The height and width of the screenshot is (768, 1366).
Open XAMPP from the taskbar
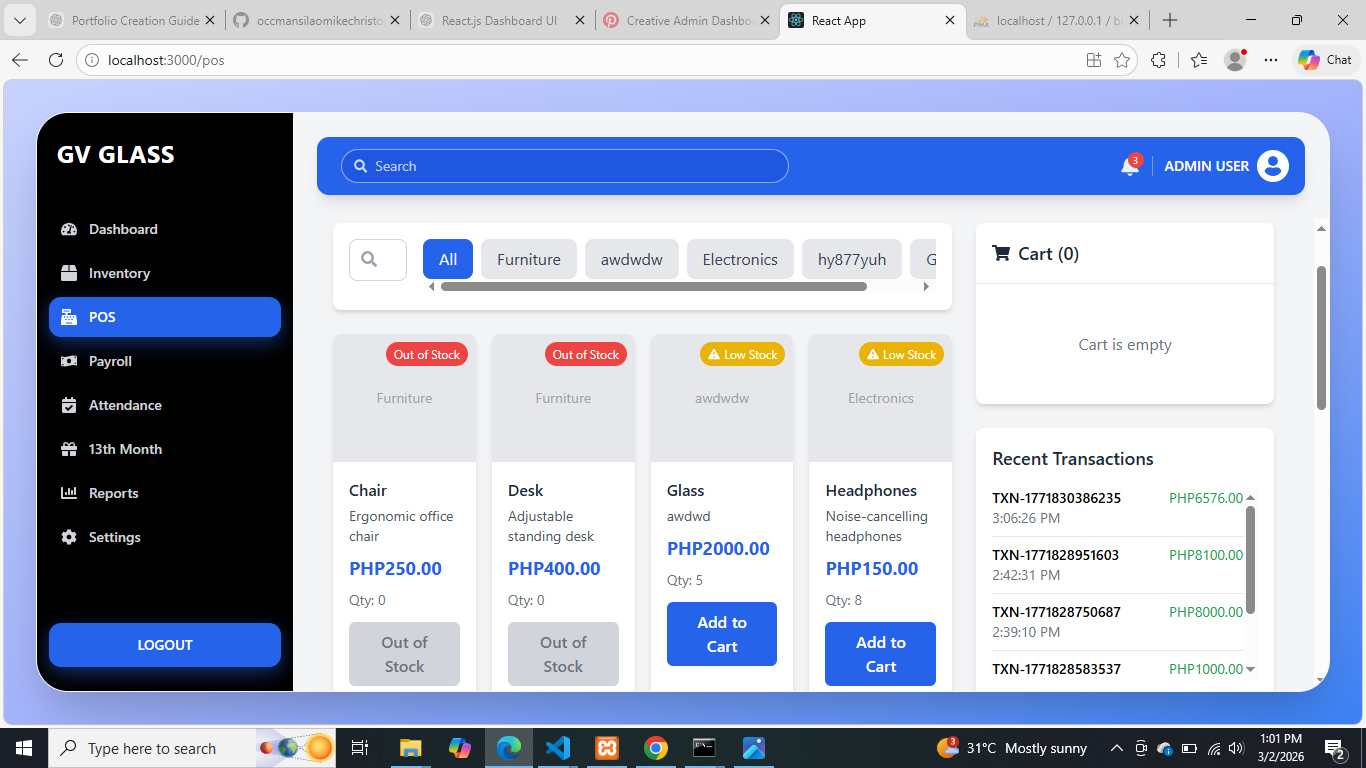(607, 748)
